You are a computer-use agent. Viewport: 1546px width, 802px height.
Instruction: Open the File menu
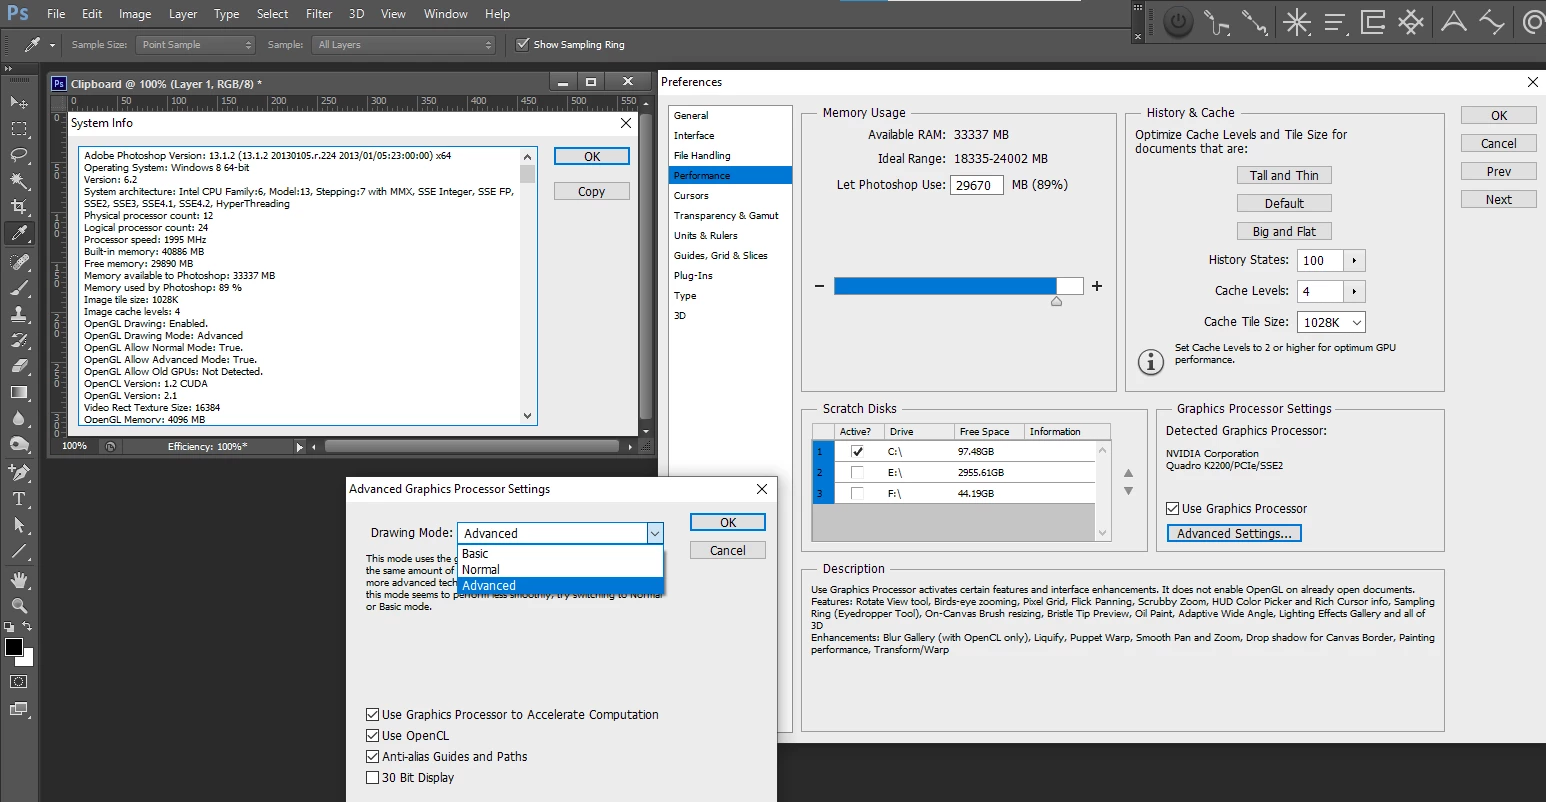click(56, 14)
